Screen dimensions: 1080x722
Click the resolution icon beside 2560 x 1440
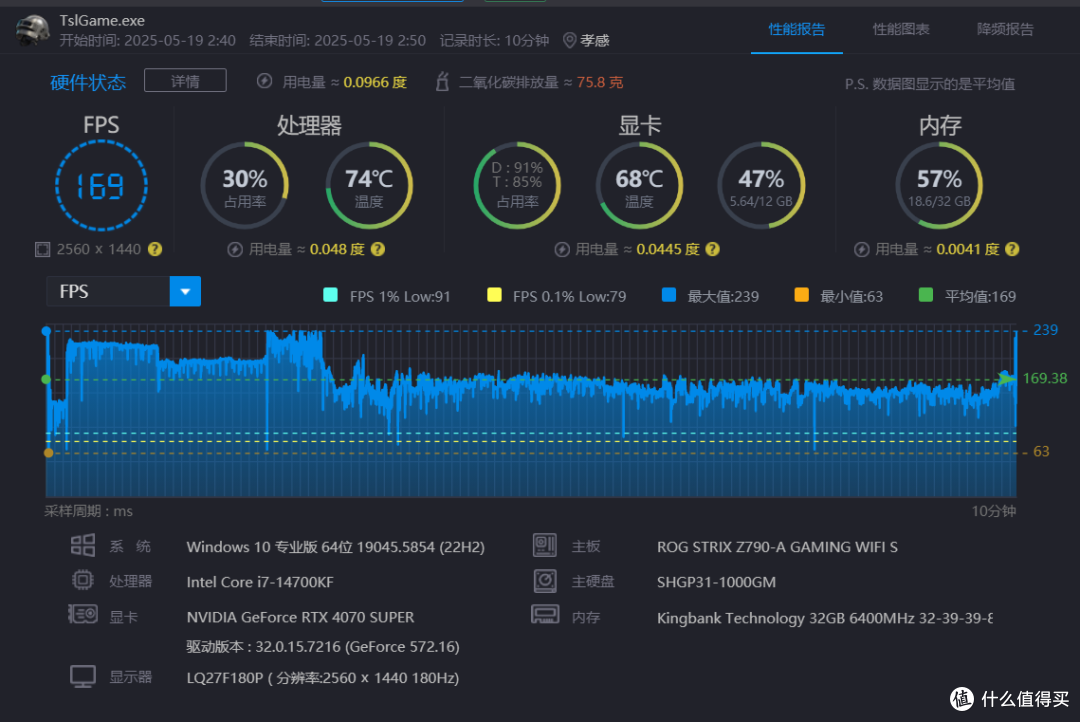43,249
